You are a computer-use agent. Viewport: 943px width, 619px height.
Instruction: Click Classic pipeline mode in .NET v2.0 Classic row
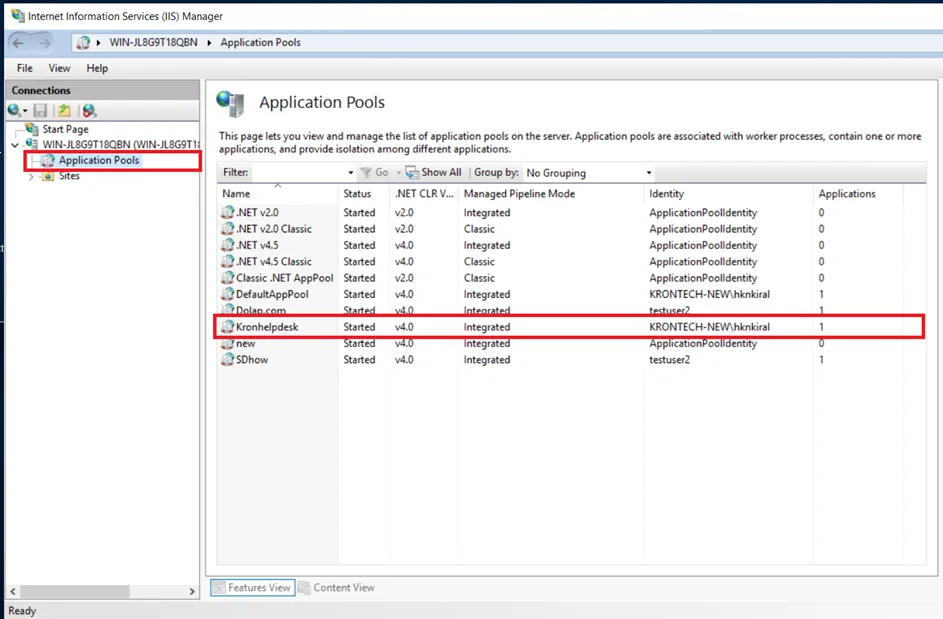pos(479,229)
